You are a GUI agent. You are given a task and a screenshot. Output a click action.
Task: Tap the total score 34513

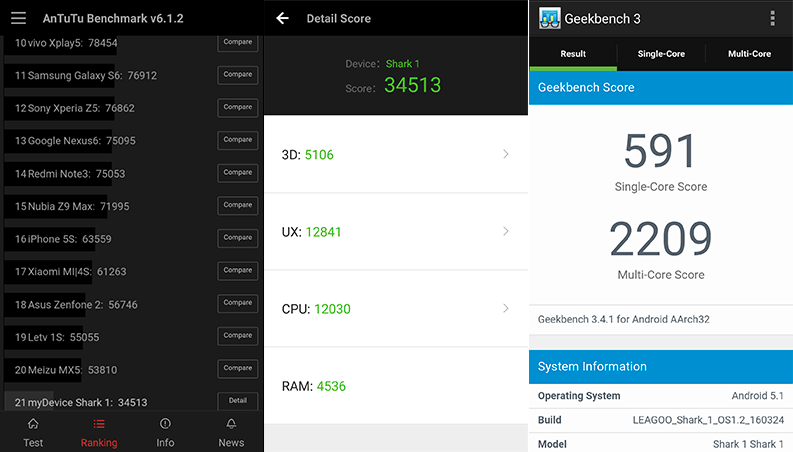point(413,85)
